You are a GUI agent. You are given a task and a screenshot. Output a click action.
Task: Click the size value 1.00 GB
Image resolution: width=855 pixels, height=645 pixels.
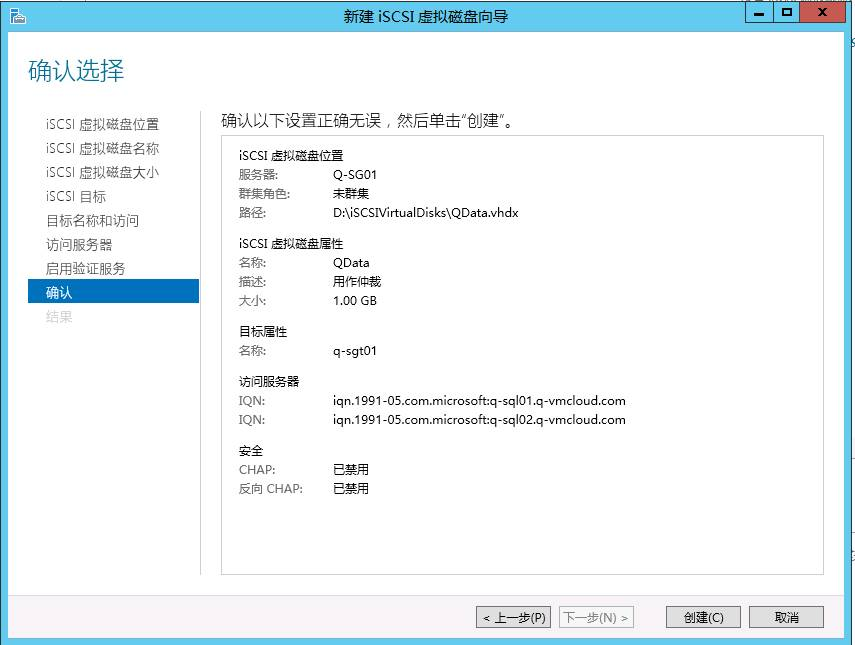[x=355, y=300]
